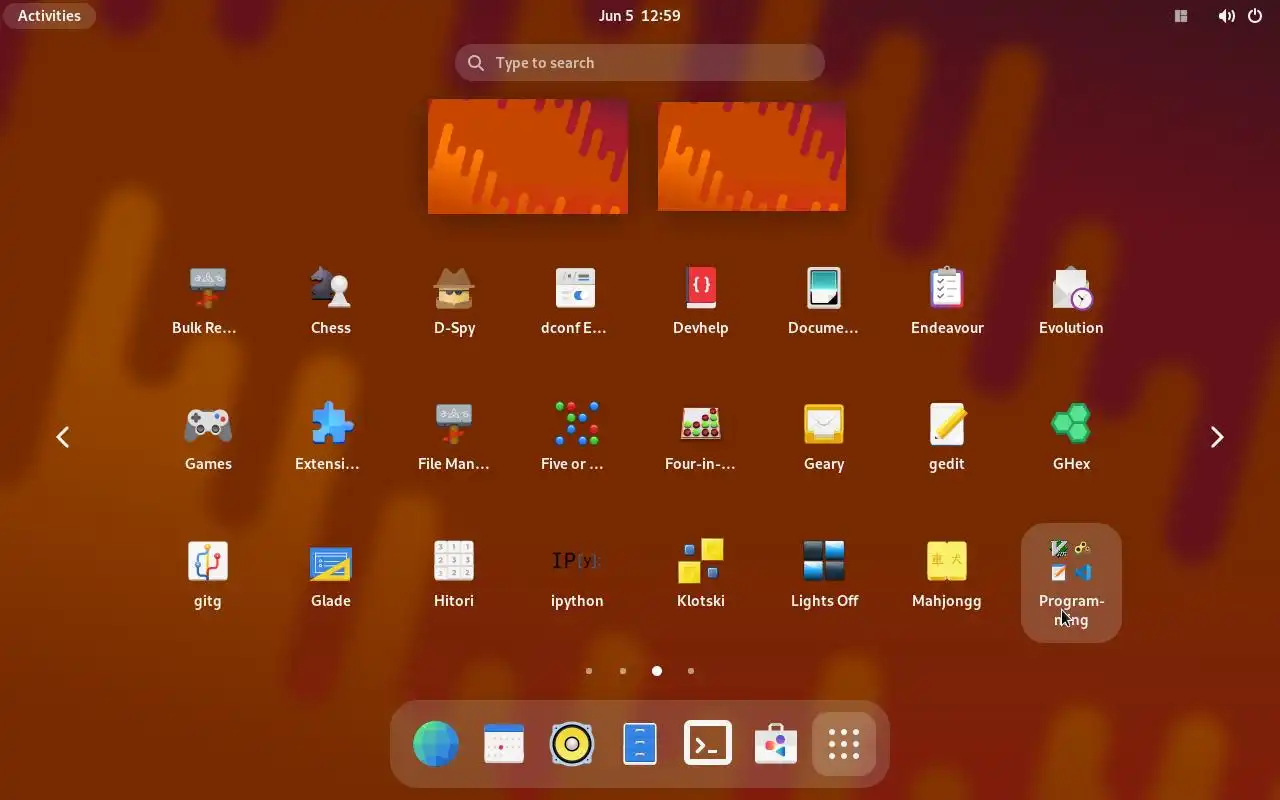The width and height of the screenshot is (1280, 800).
Task: Launch the Mahjongg game
Action: (x=947, y=574)
